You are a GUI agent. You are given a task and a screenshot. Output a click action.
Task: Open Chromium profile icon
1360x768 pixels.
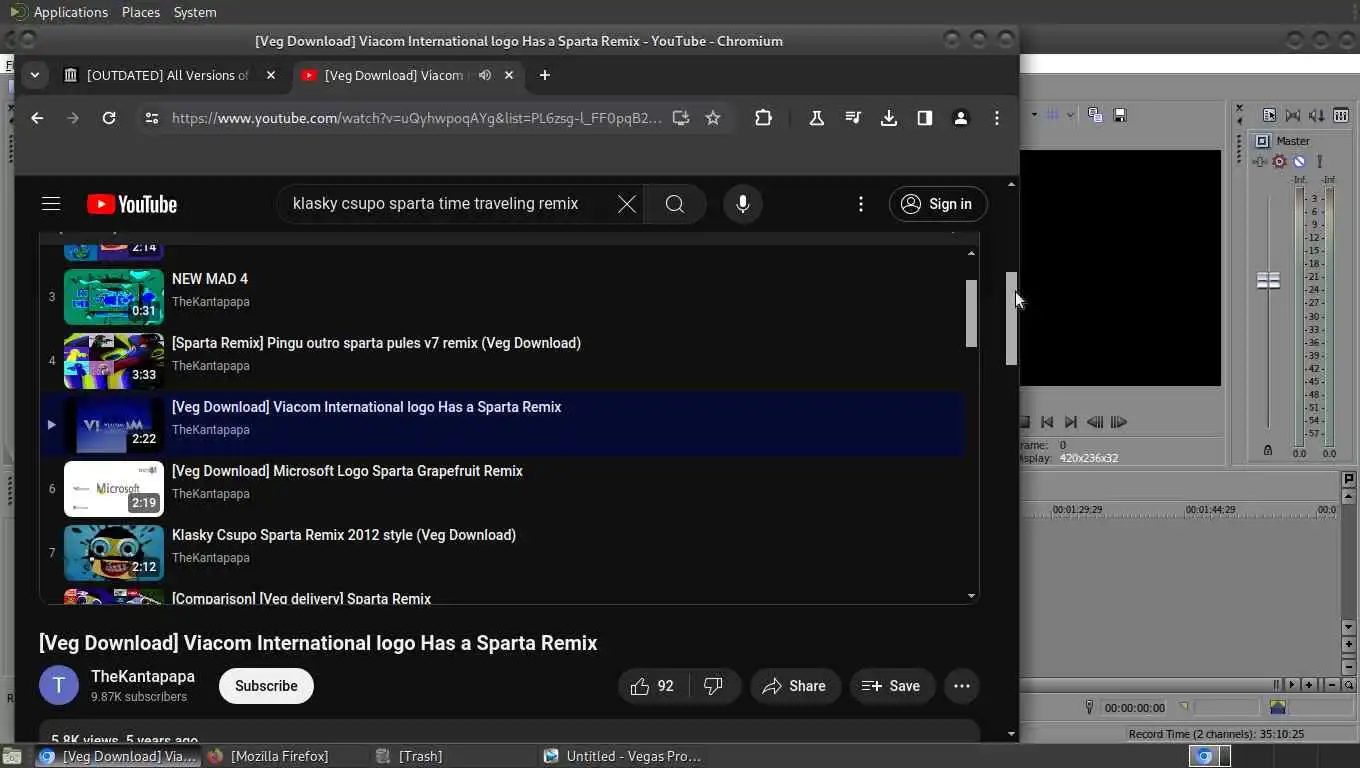[961, 118]
